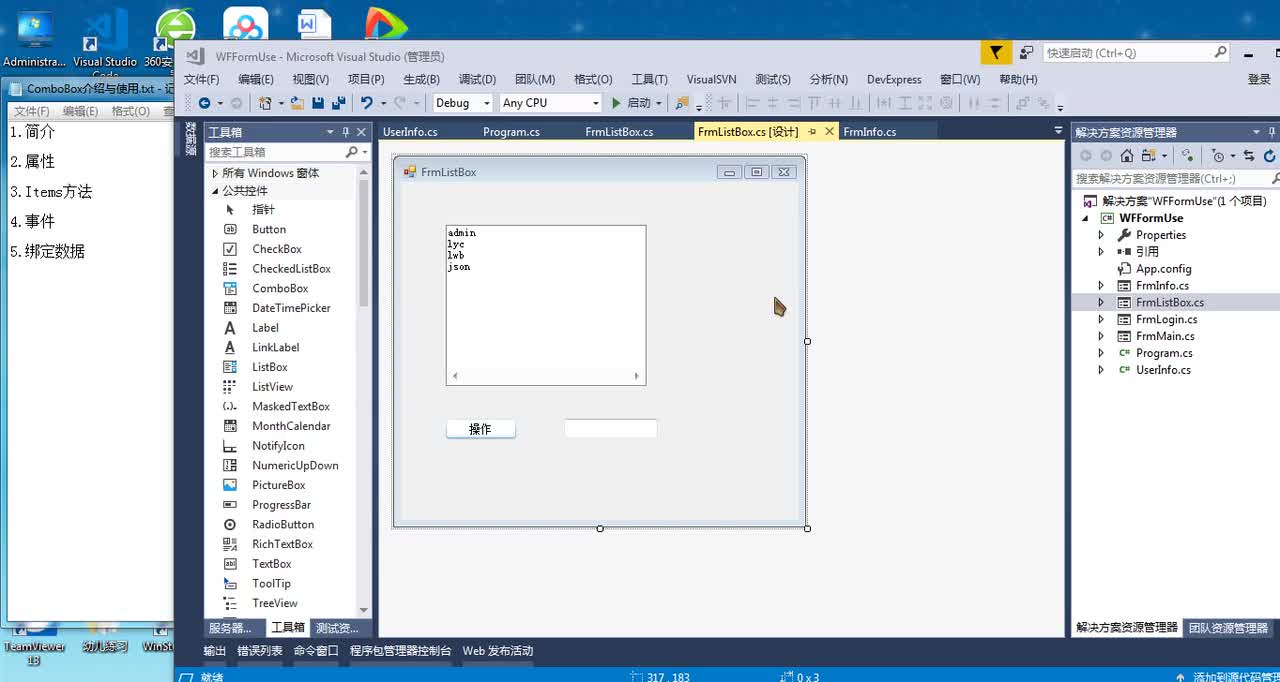The image size is (1280, 682).
Task: Pin the FrmListBox.cs [设计] tab
Action: pos(812,132)
